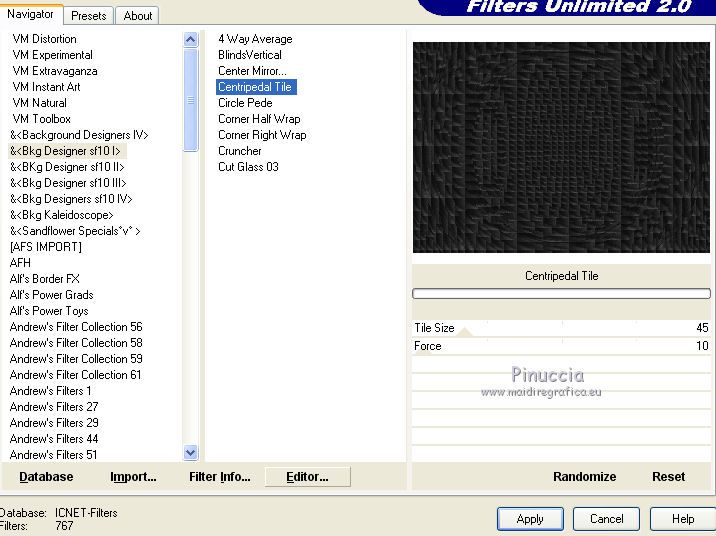Select VM Instant Art category
This screenshot has height=536, width=716.
coord(46,87)
